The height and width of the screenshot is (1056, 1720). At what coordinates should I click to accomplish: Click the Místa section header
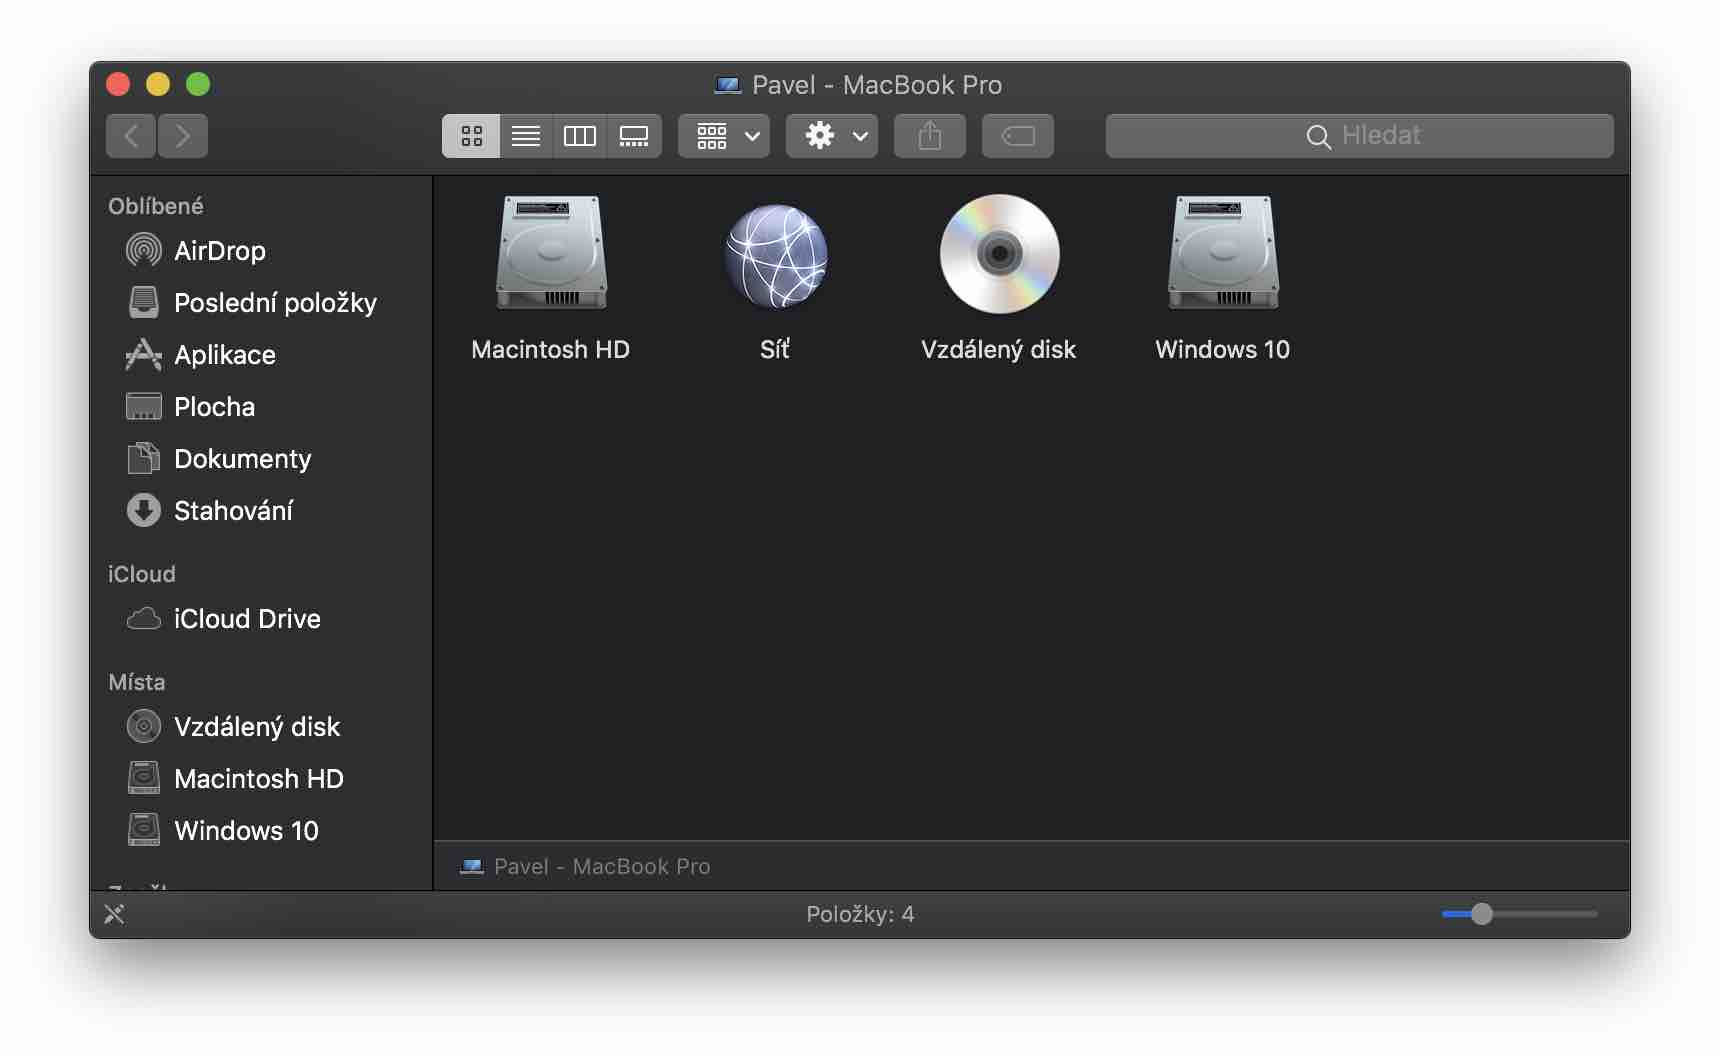[x=137, y=682]
